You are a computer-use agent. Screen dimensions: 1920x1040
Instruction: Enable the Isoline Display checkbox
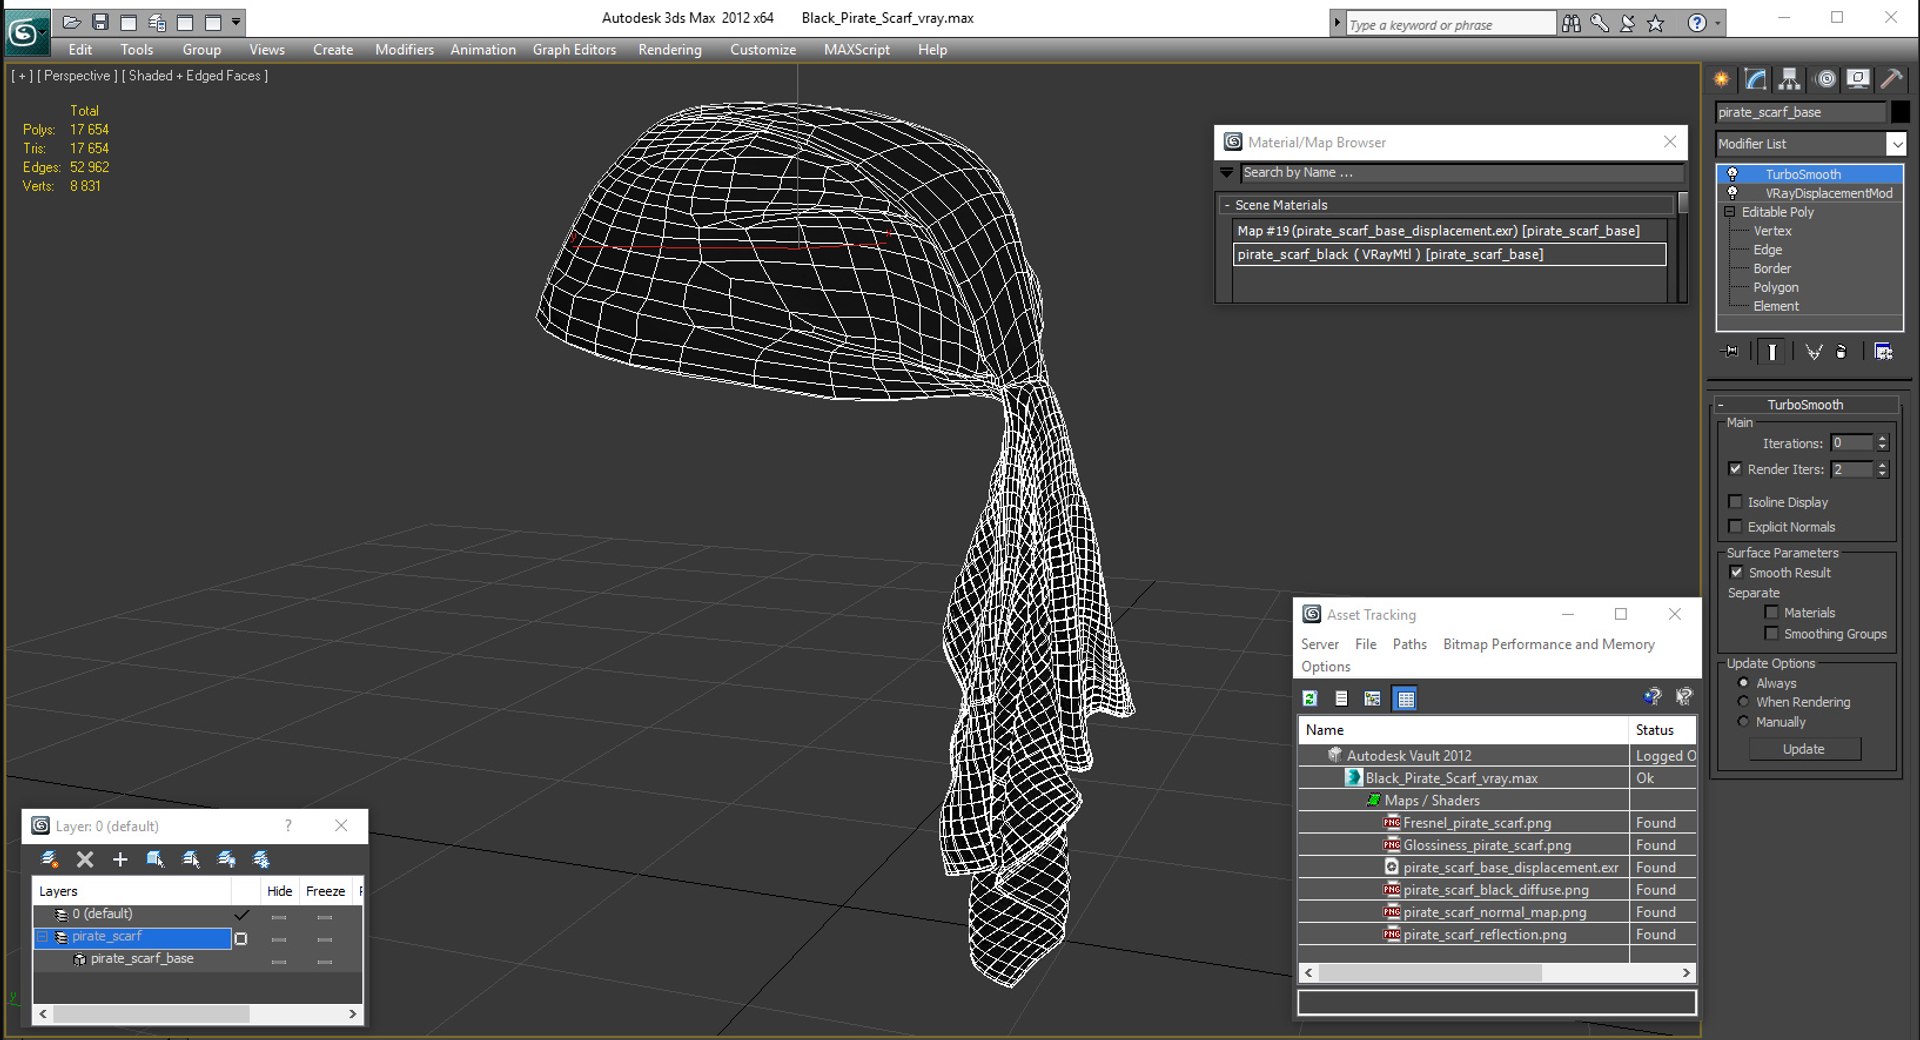[x=1736, y=502]
